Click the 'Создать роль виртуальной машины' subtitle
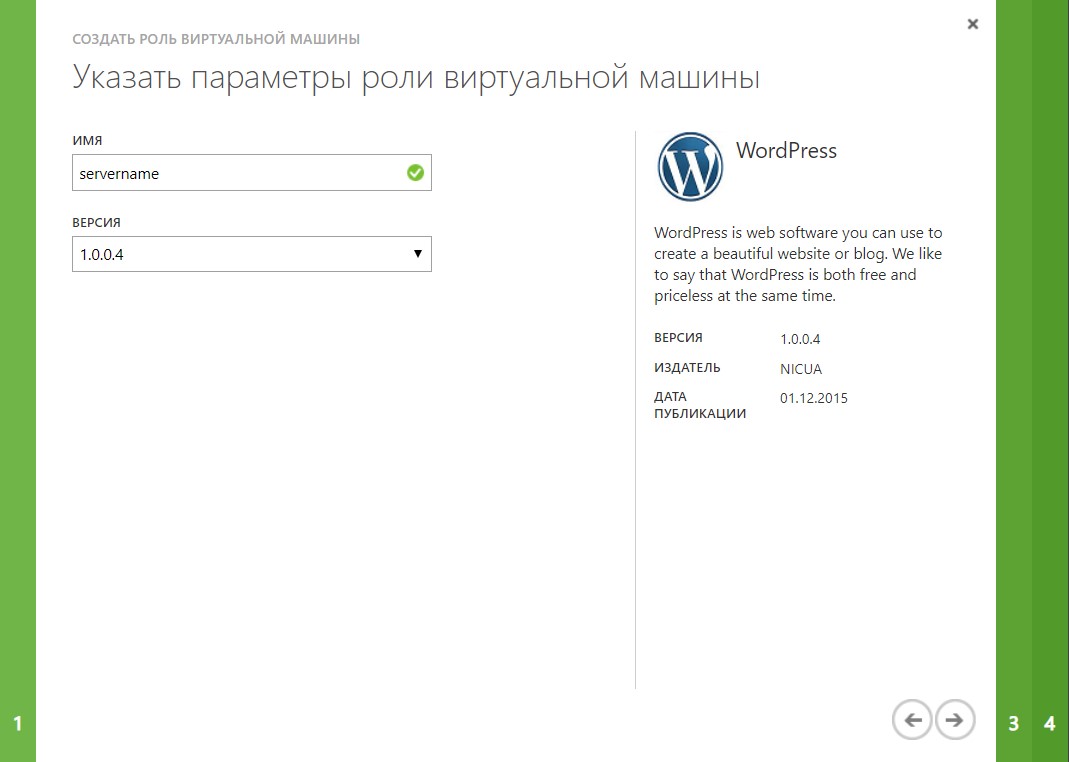This screenshot has height=762, width=1069. [216, 39]
